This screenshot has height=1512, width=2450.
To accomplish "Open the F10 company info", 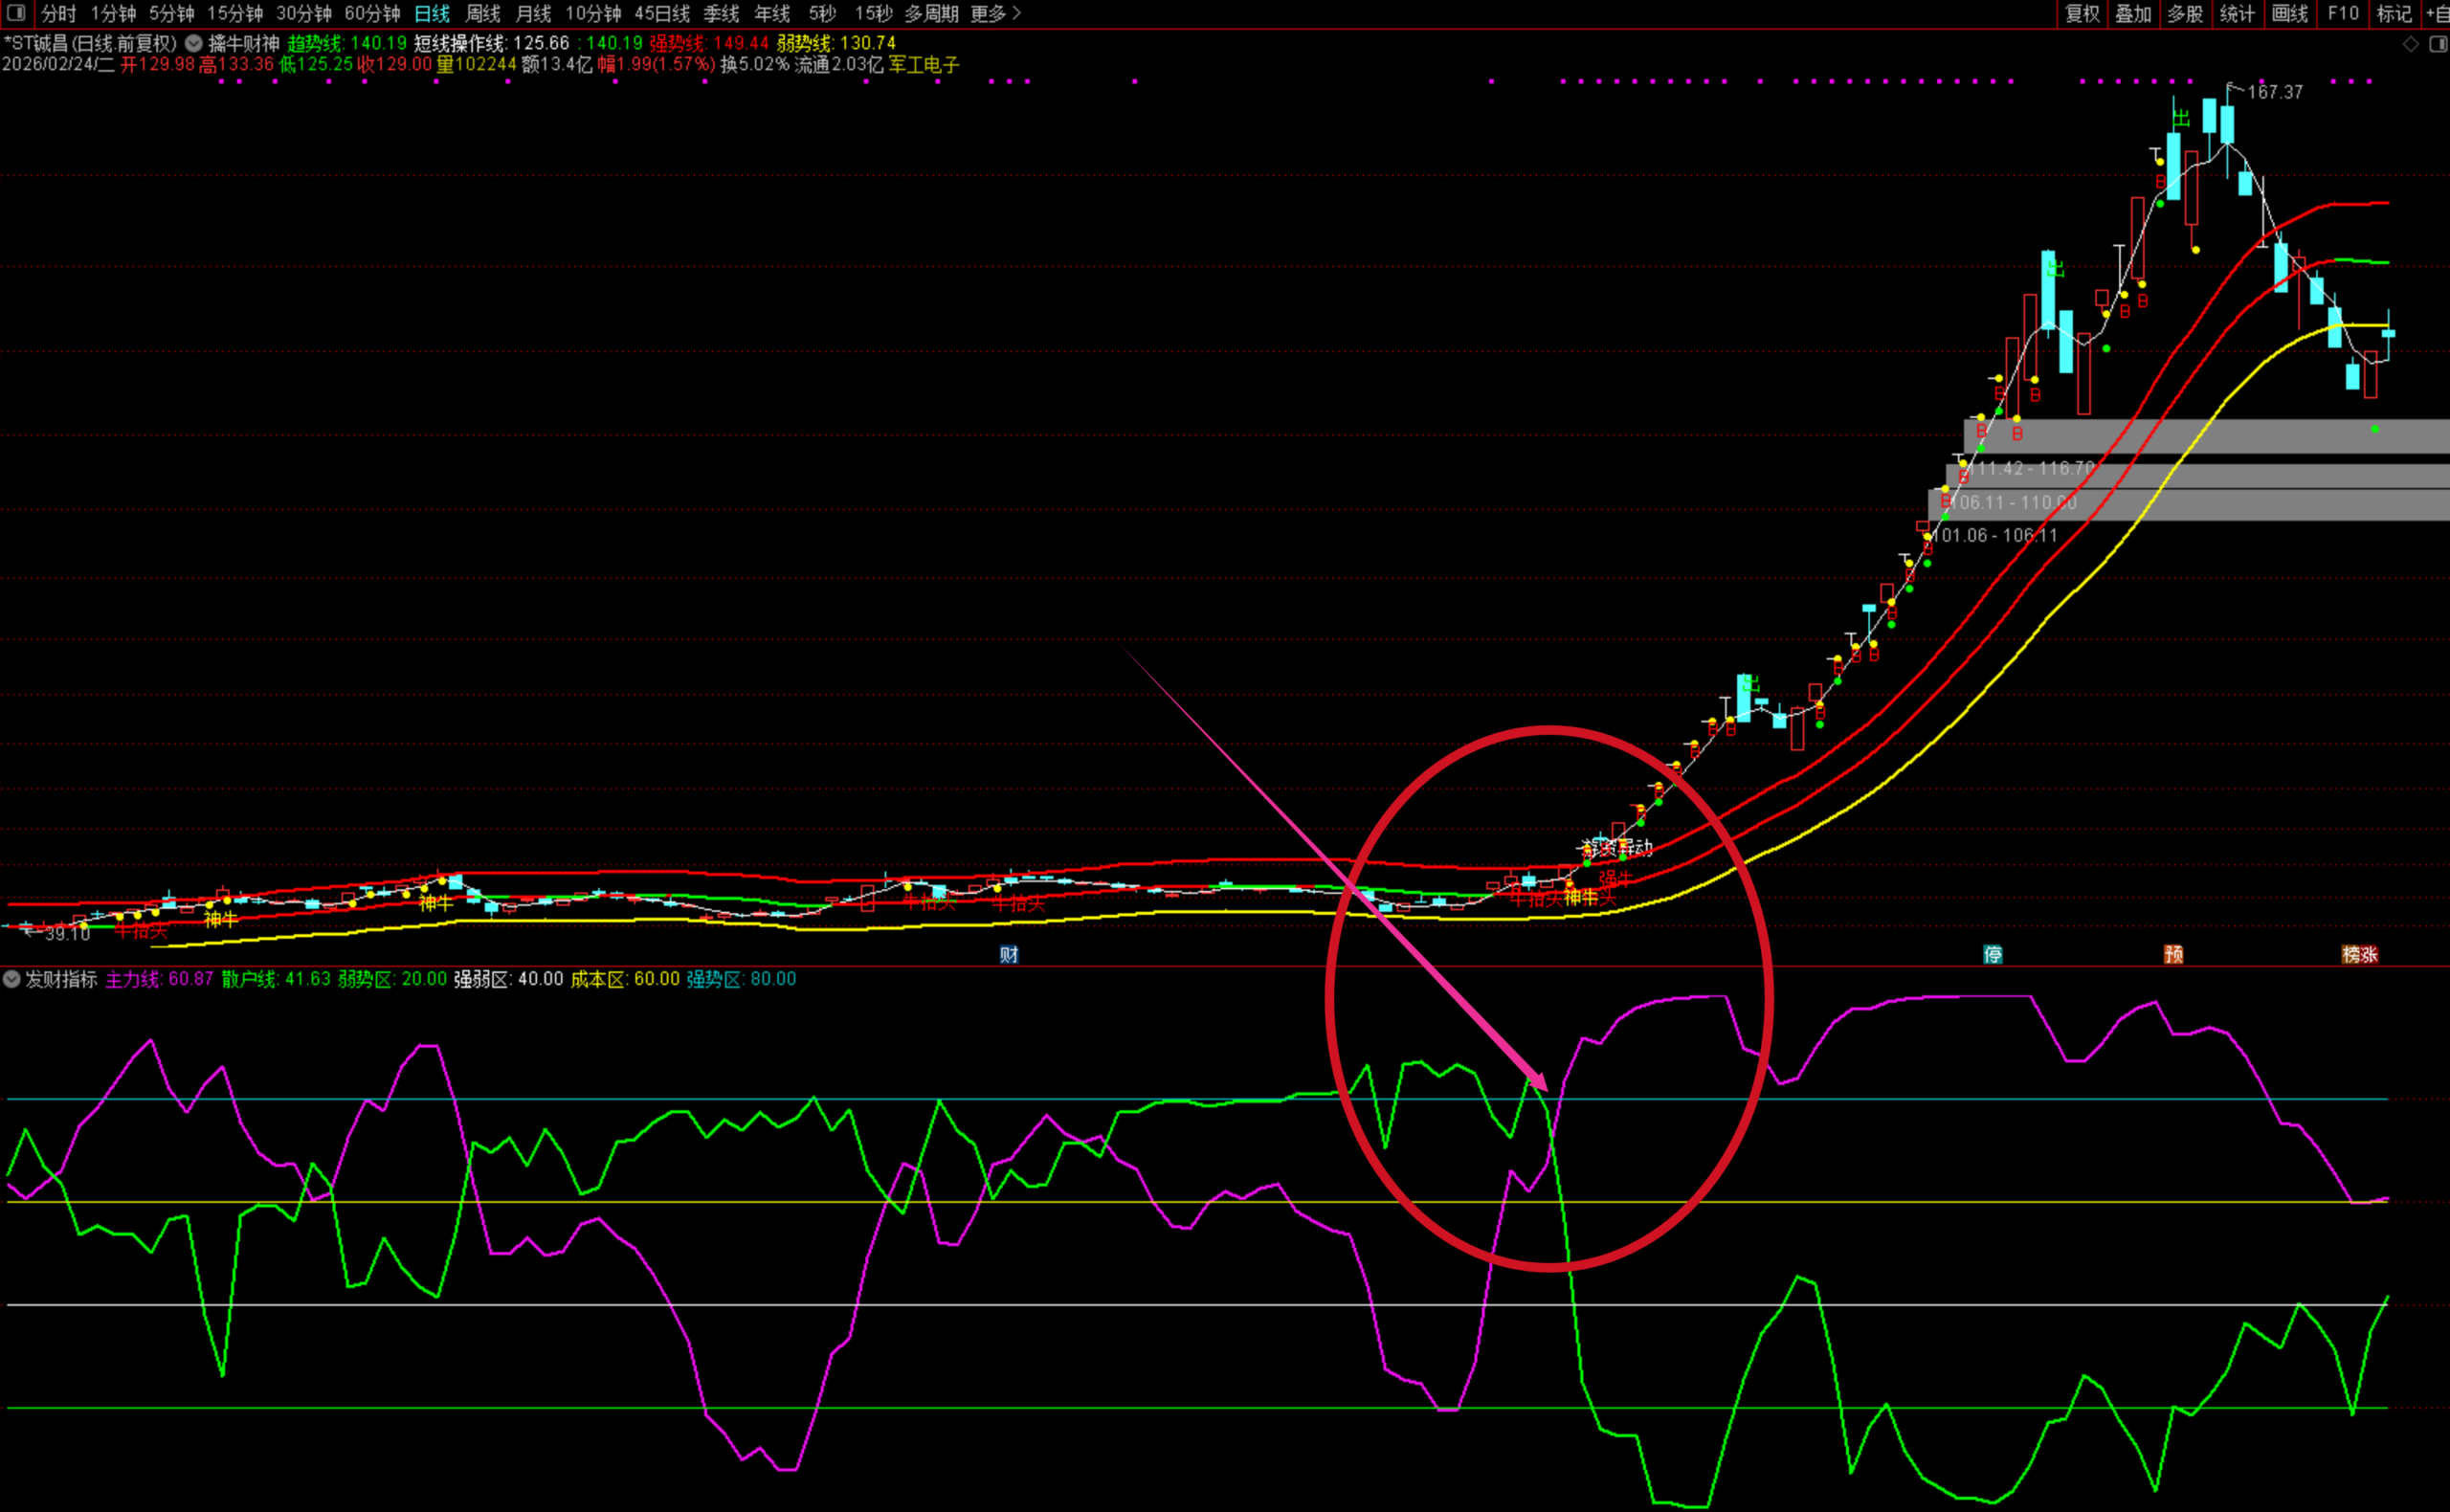I will point(2342,13).
